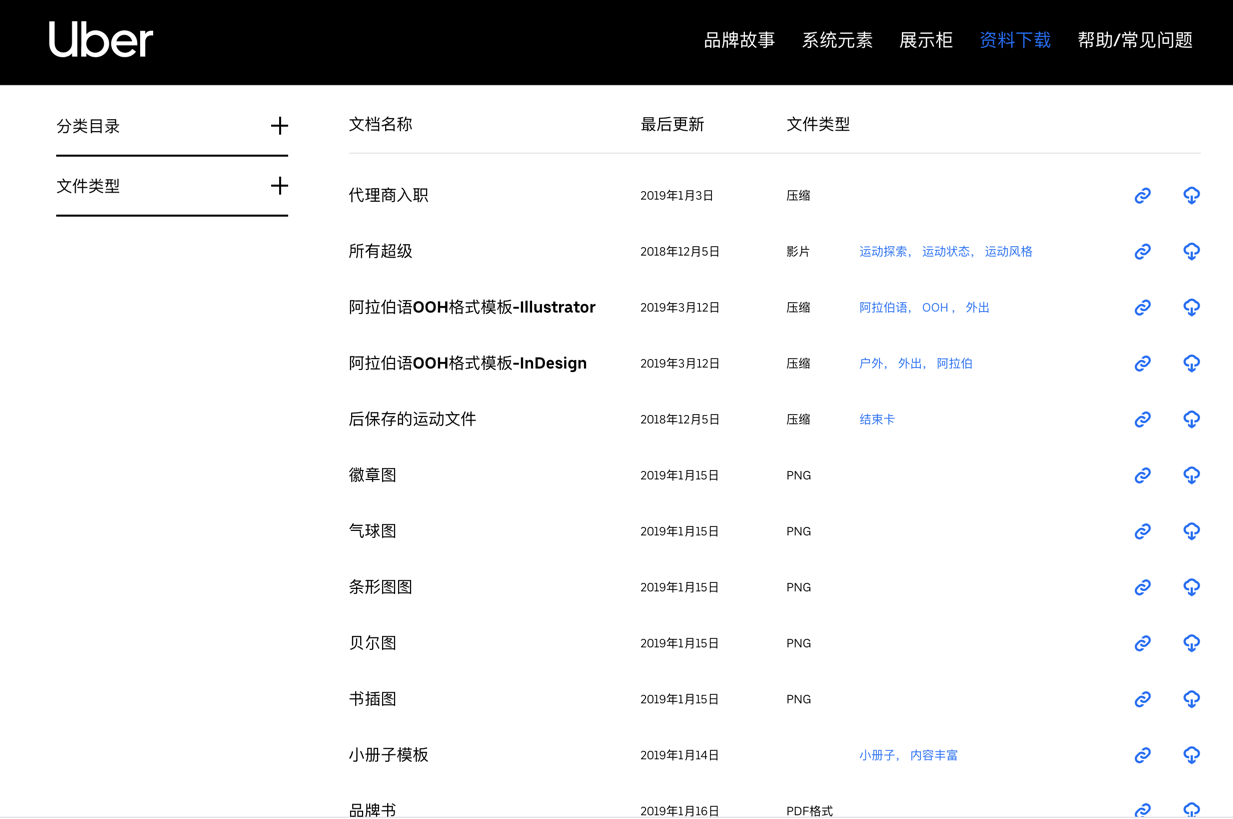Open the 系统元素 nav item
The height and width of the screenshot is (819, 1233).
[837, 41]
